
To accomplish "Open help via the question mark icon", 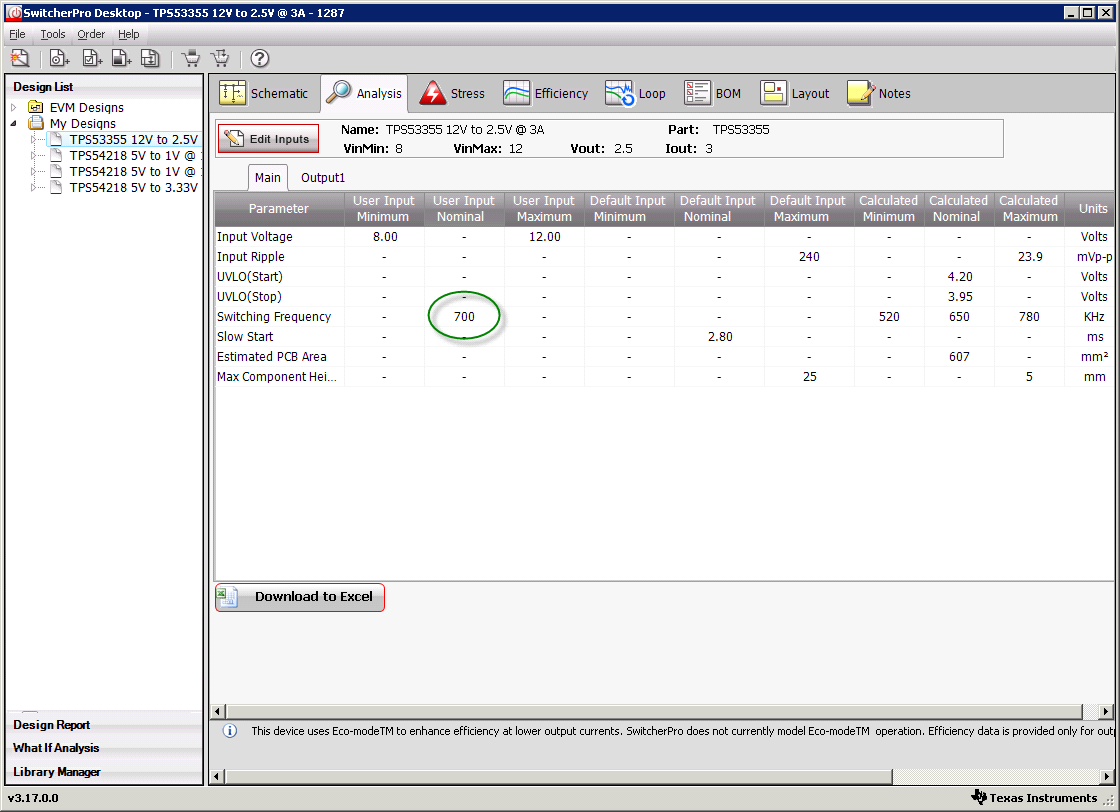I will pos(260,59).
